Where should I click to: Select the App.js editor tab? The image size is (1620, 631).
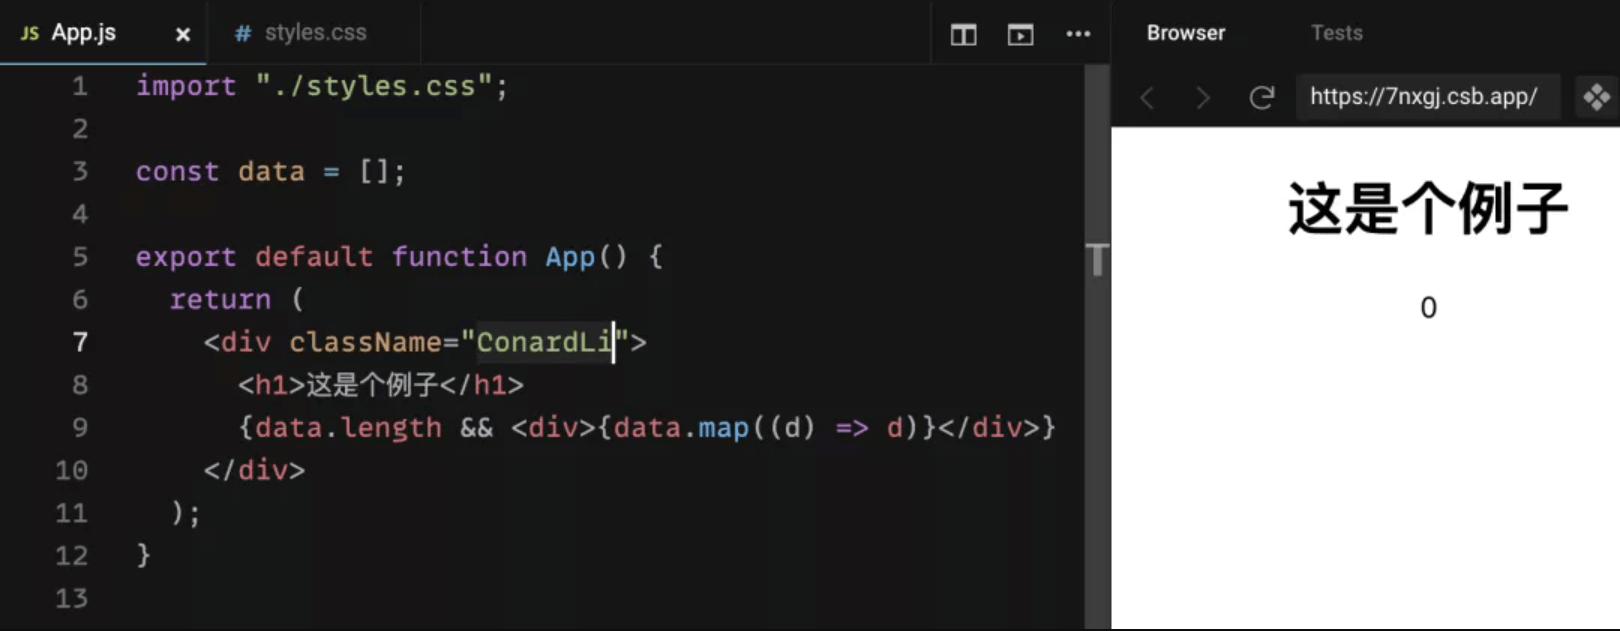(83, 33)
